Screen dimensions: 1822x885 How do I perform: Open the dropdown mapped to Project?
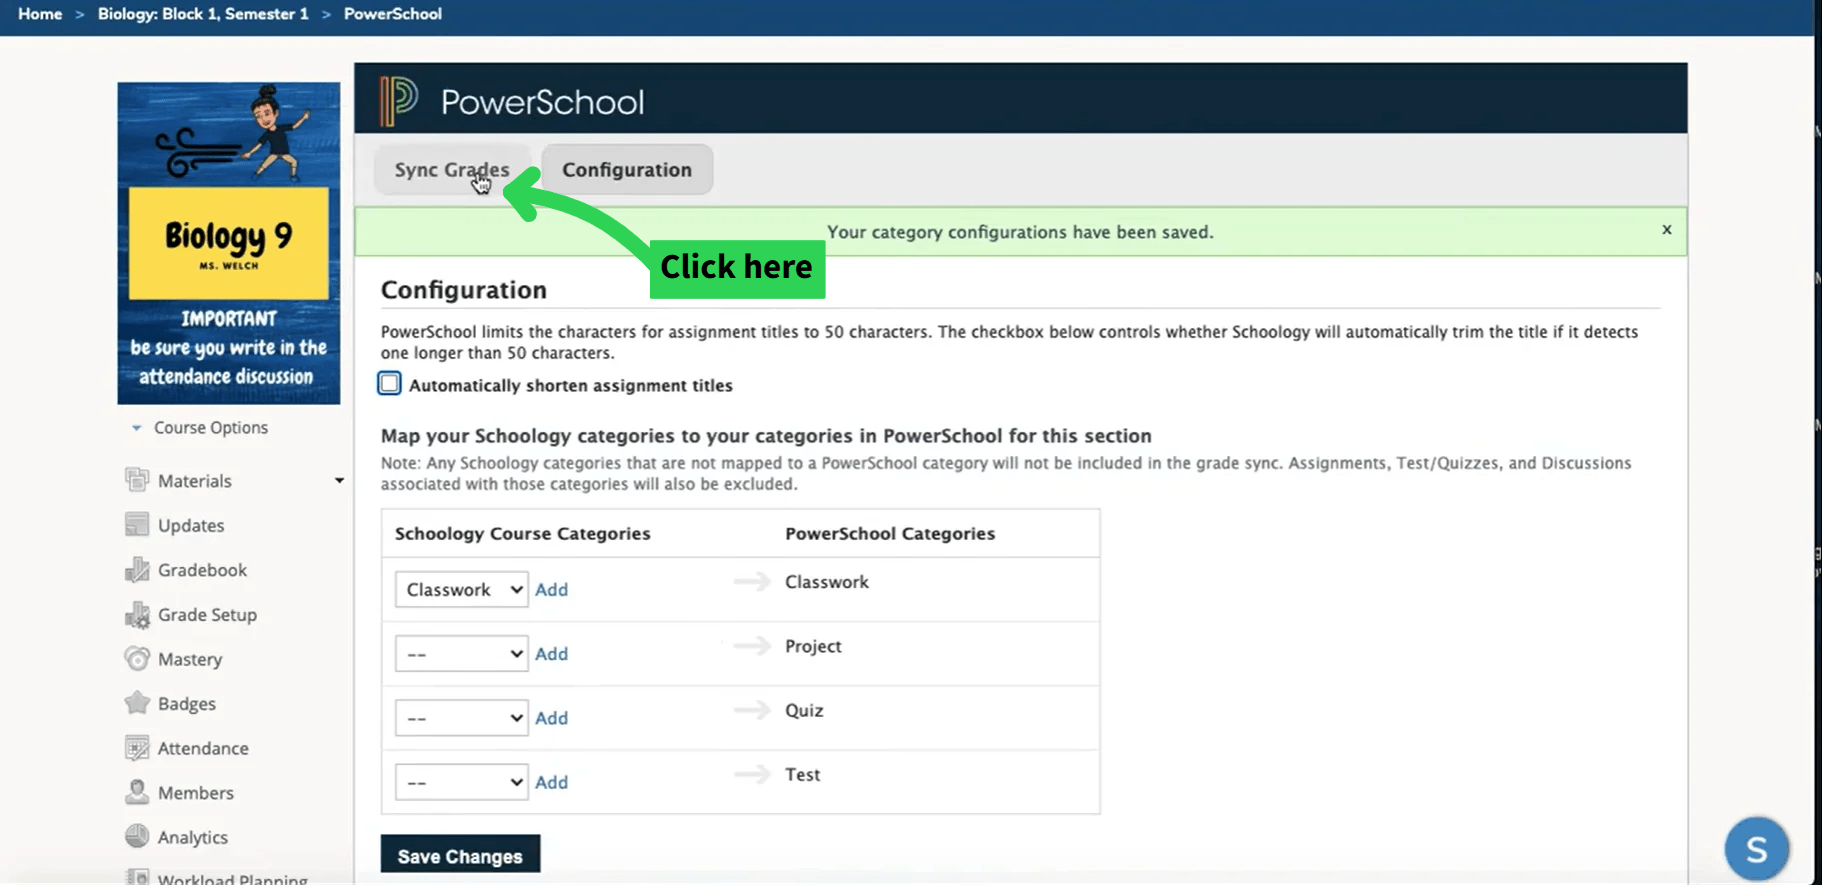(461, 653)
